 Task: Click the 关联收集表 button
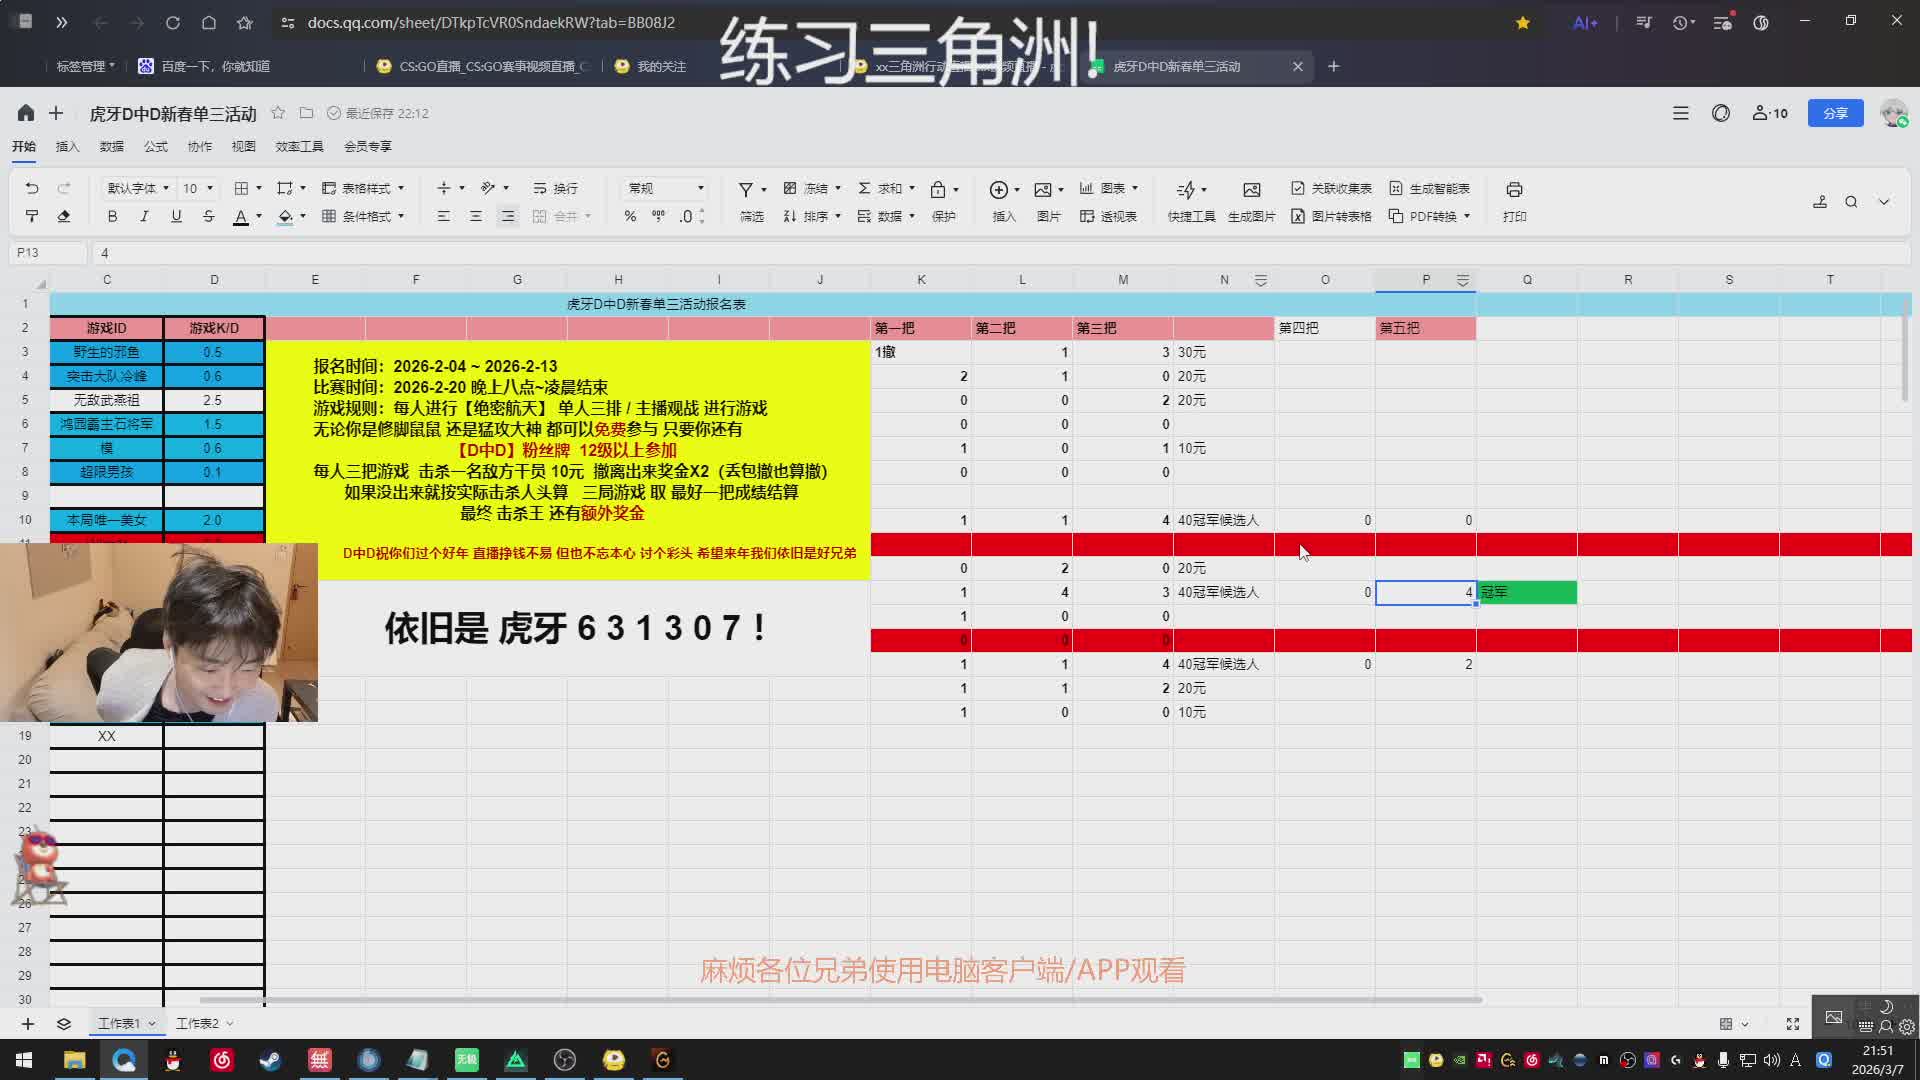(1331, 188)
